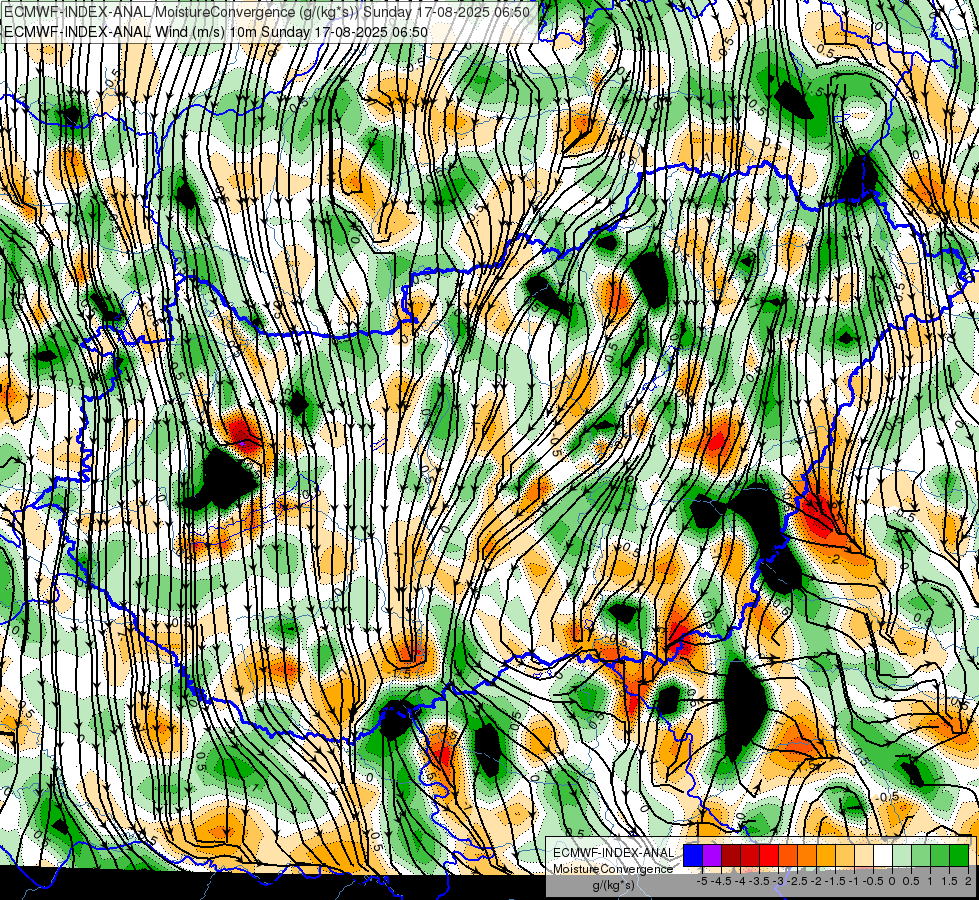Click the legend scale value 2
This screenshot has height=900, width=979.
[x=968, y=881]
